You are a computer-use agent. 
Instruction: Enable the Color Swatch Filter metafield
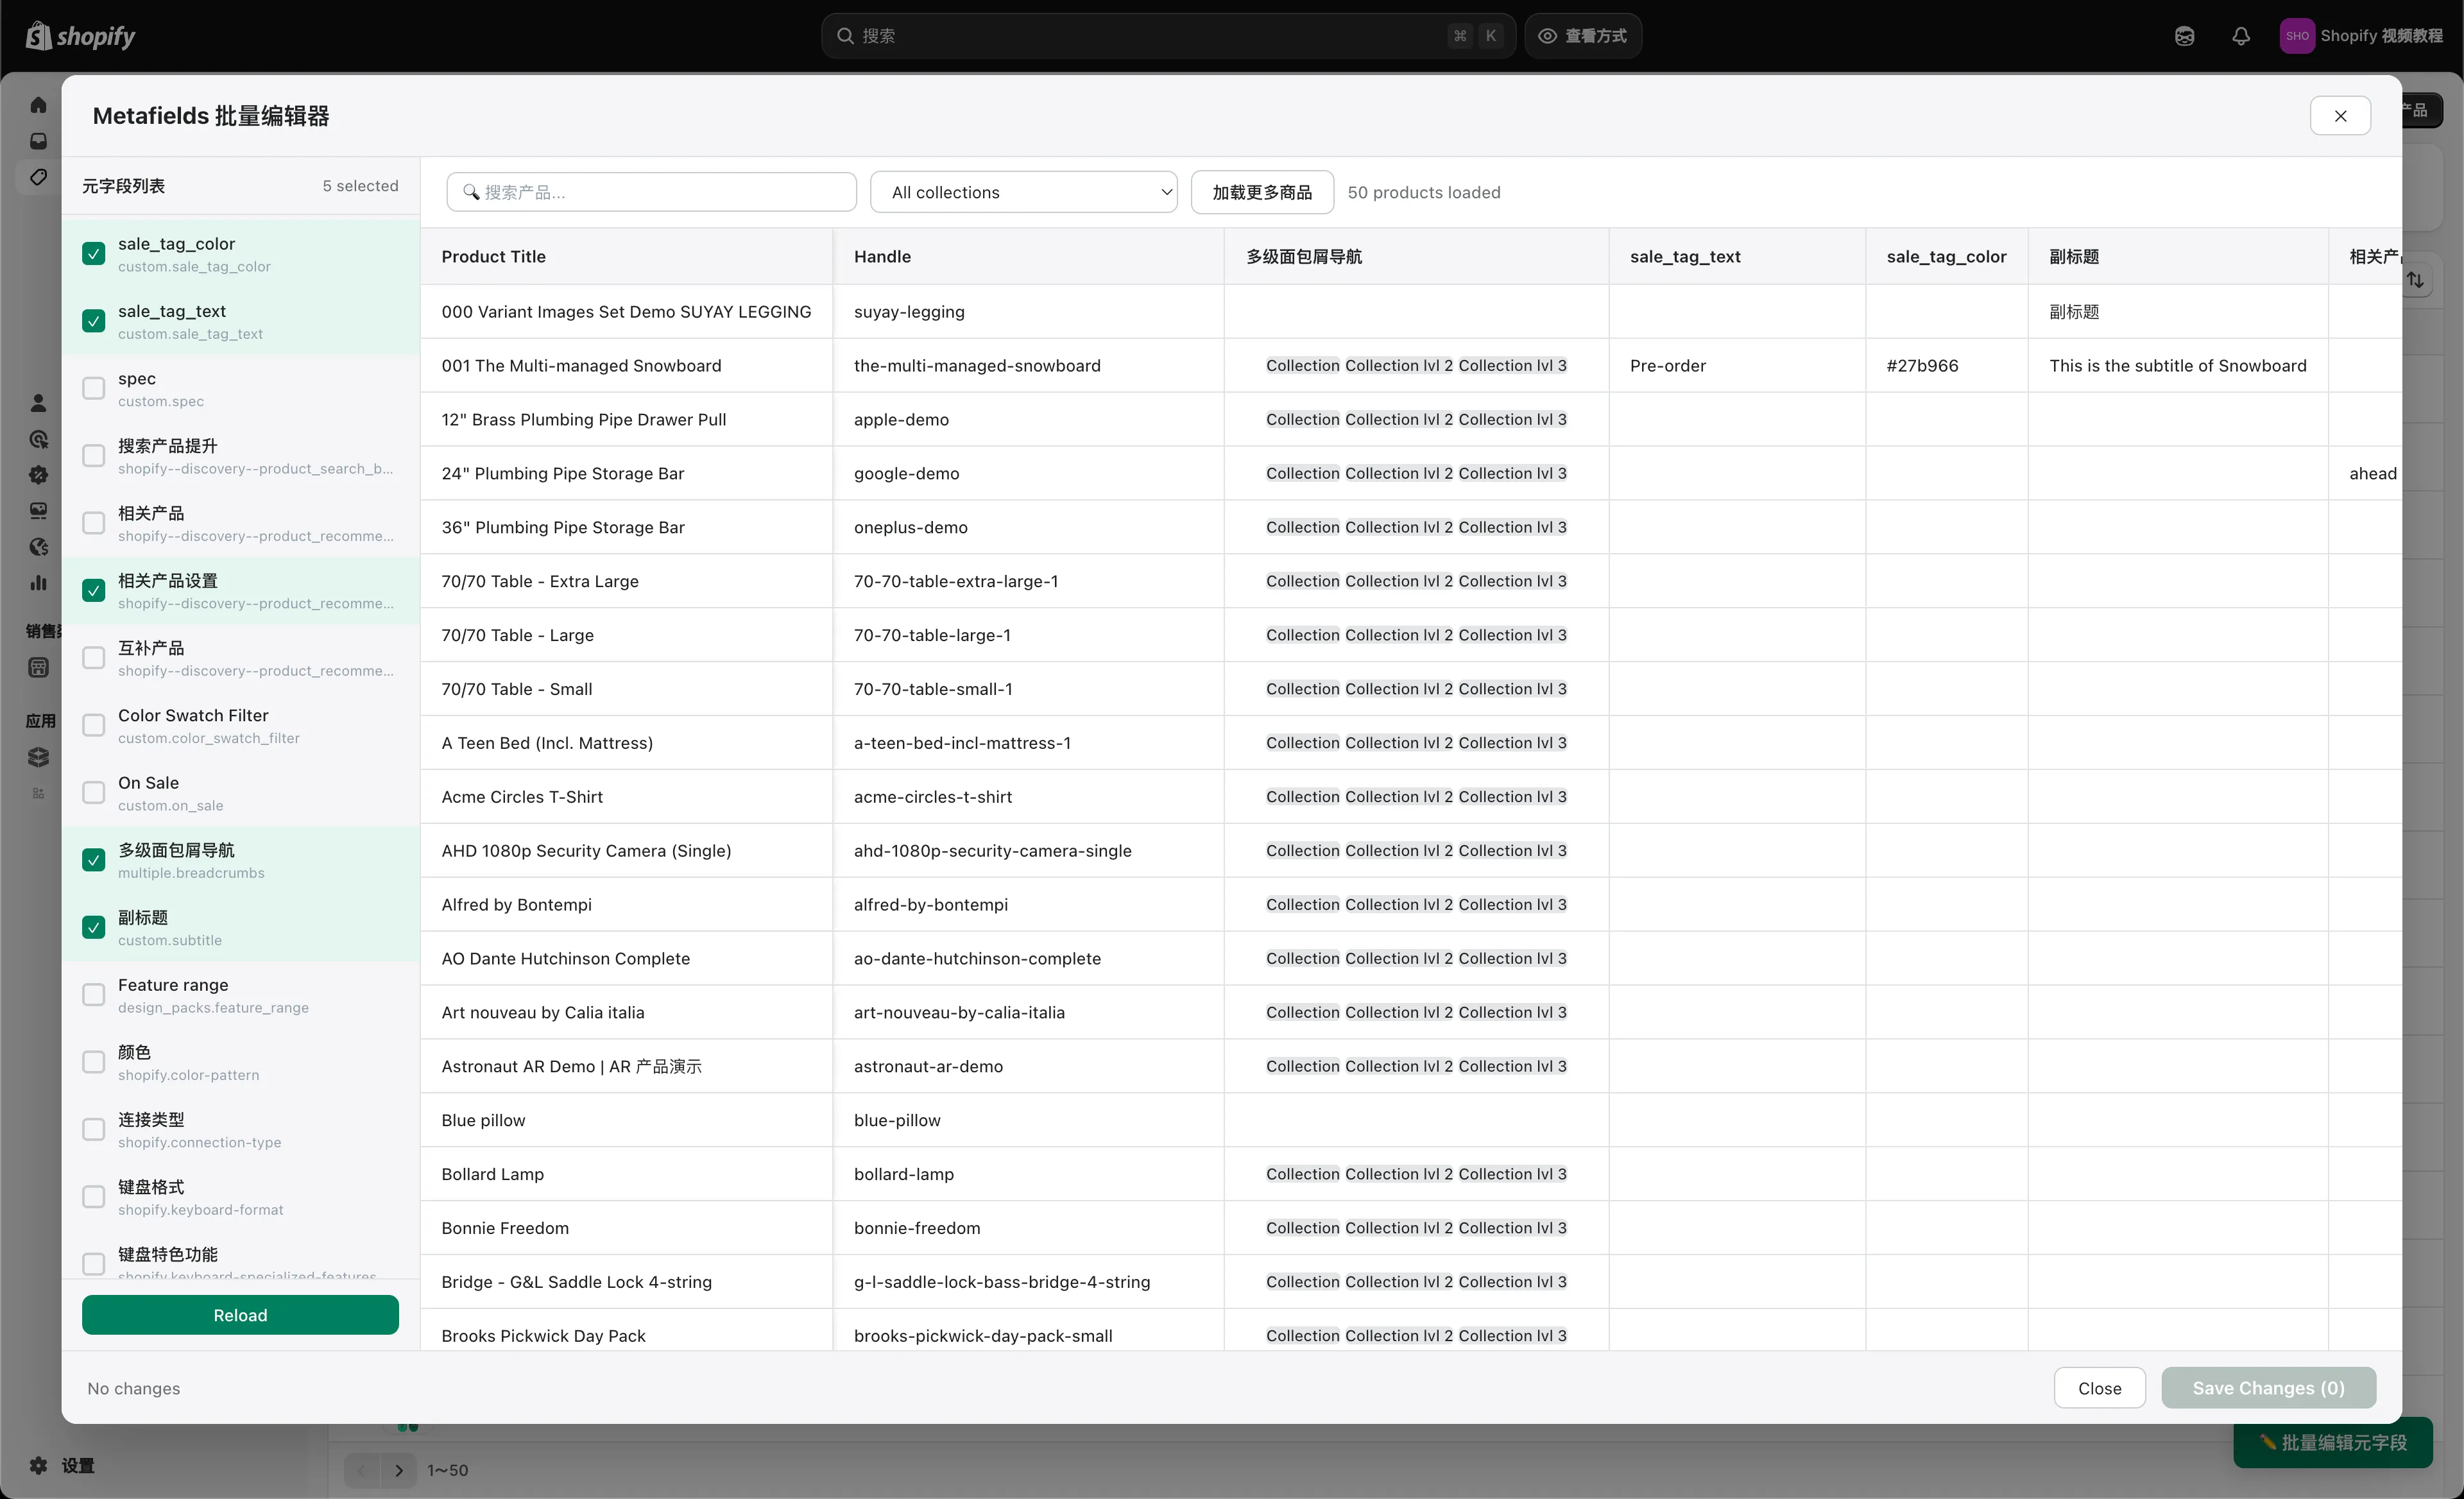(93, 724)
